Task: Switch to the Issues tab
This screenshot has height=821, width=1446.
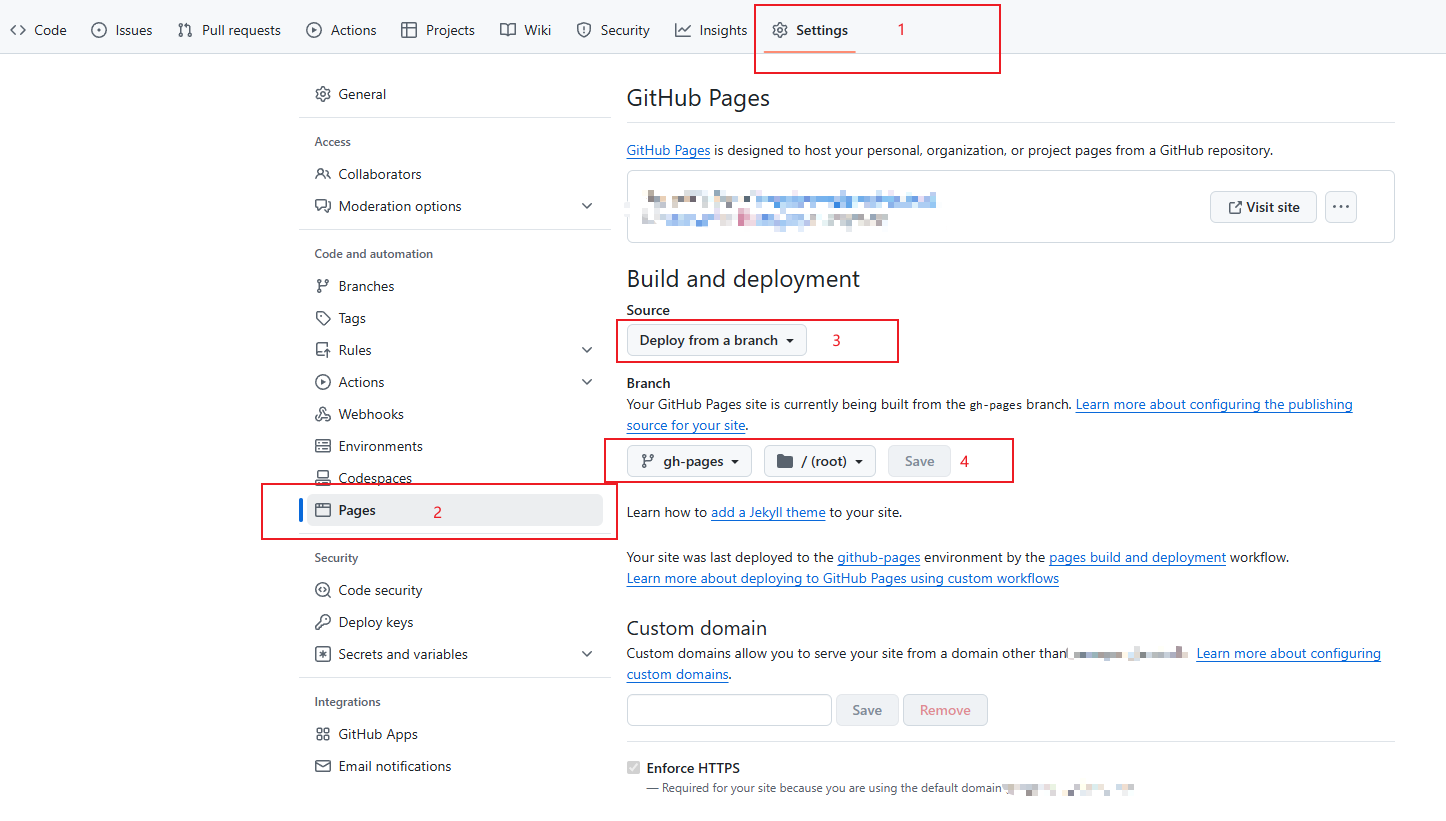Action: pos(122,30)
